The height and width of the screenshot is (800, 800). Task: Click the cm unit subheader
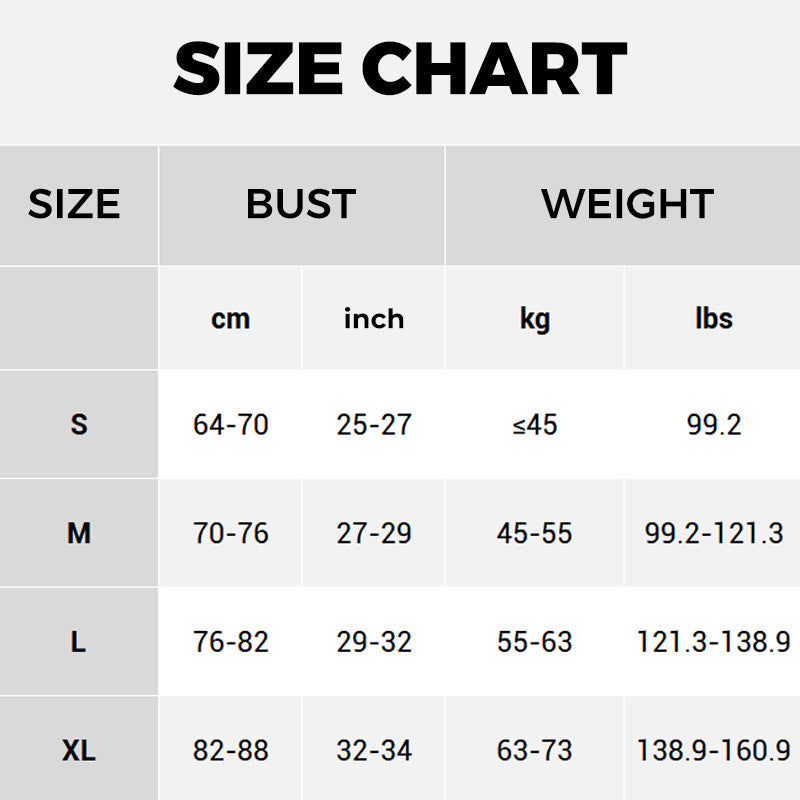tap(230, 319)
